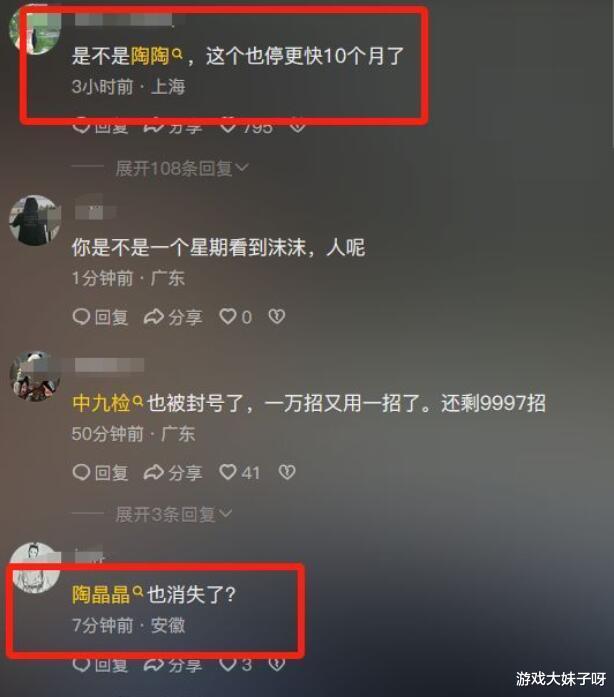This screenshot has width=614, height=697.
Task: Dislike the 陶晶晶 comment from 安徽
Action: click(x=277, y=664)
